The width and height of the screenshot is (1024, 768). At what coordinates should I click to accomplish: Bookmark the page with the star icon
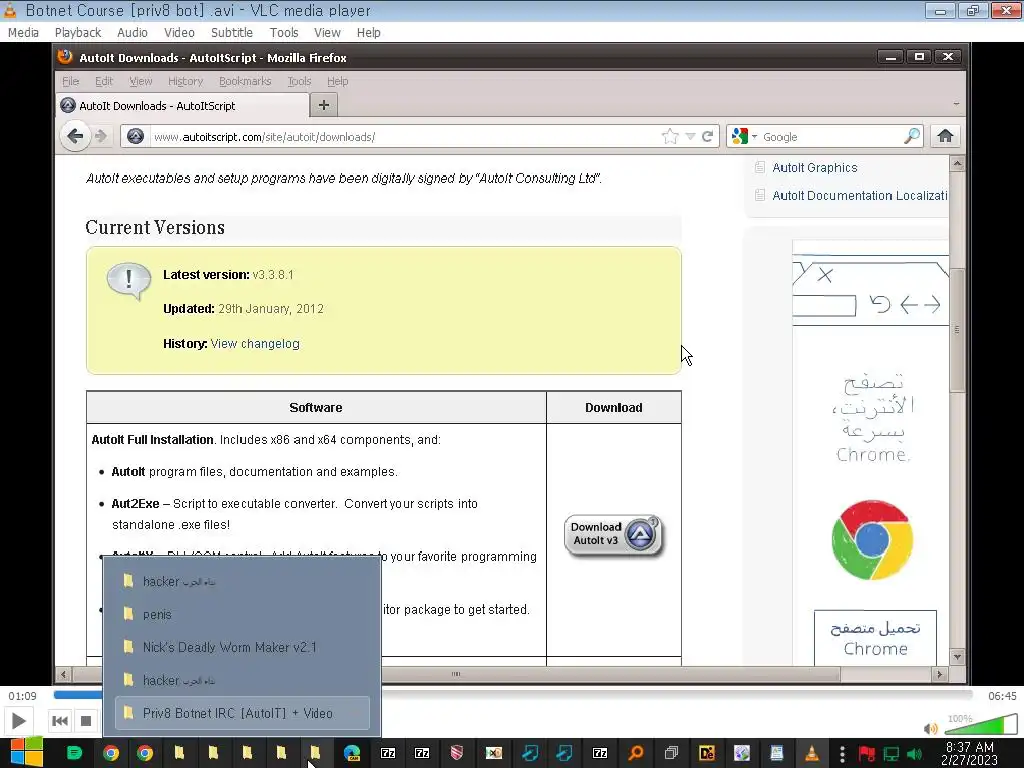(x=670, y=136)
